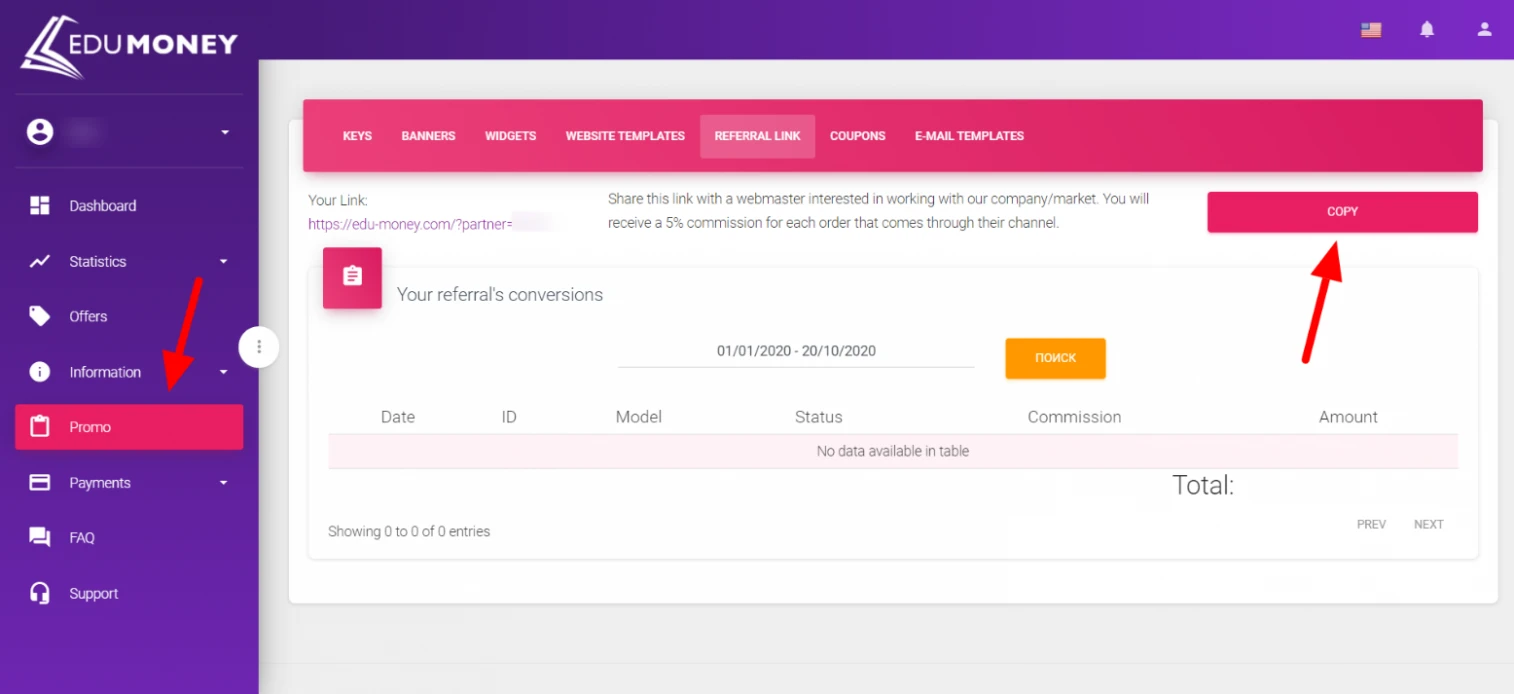
Task: Click the orange ПОИСК search button
Action: coord(1055,358)
